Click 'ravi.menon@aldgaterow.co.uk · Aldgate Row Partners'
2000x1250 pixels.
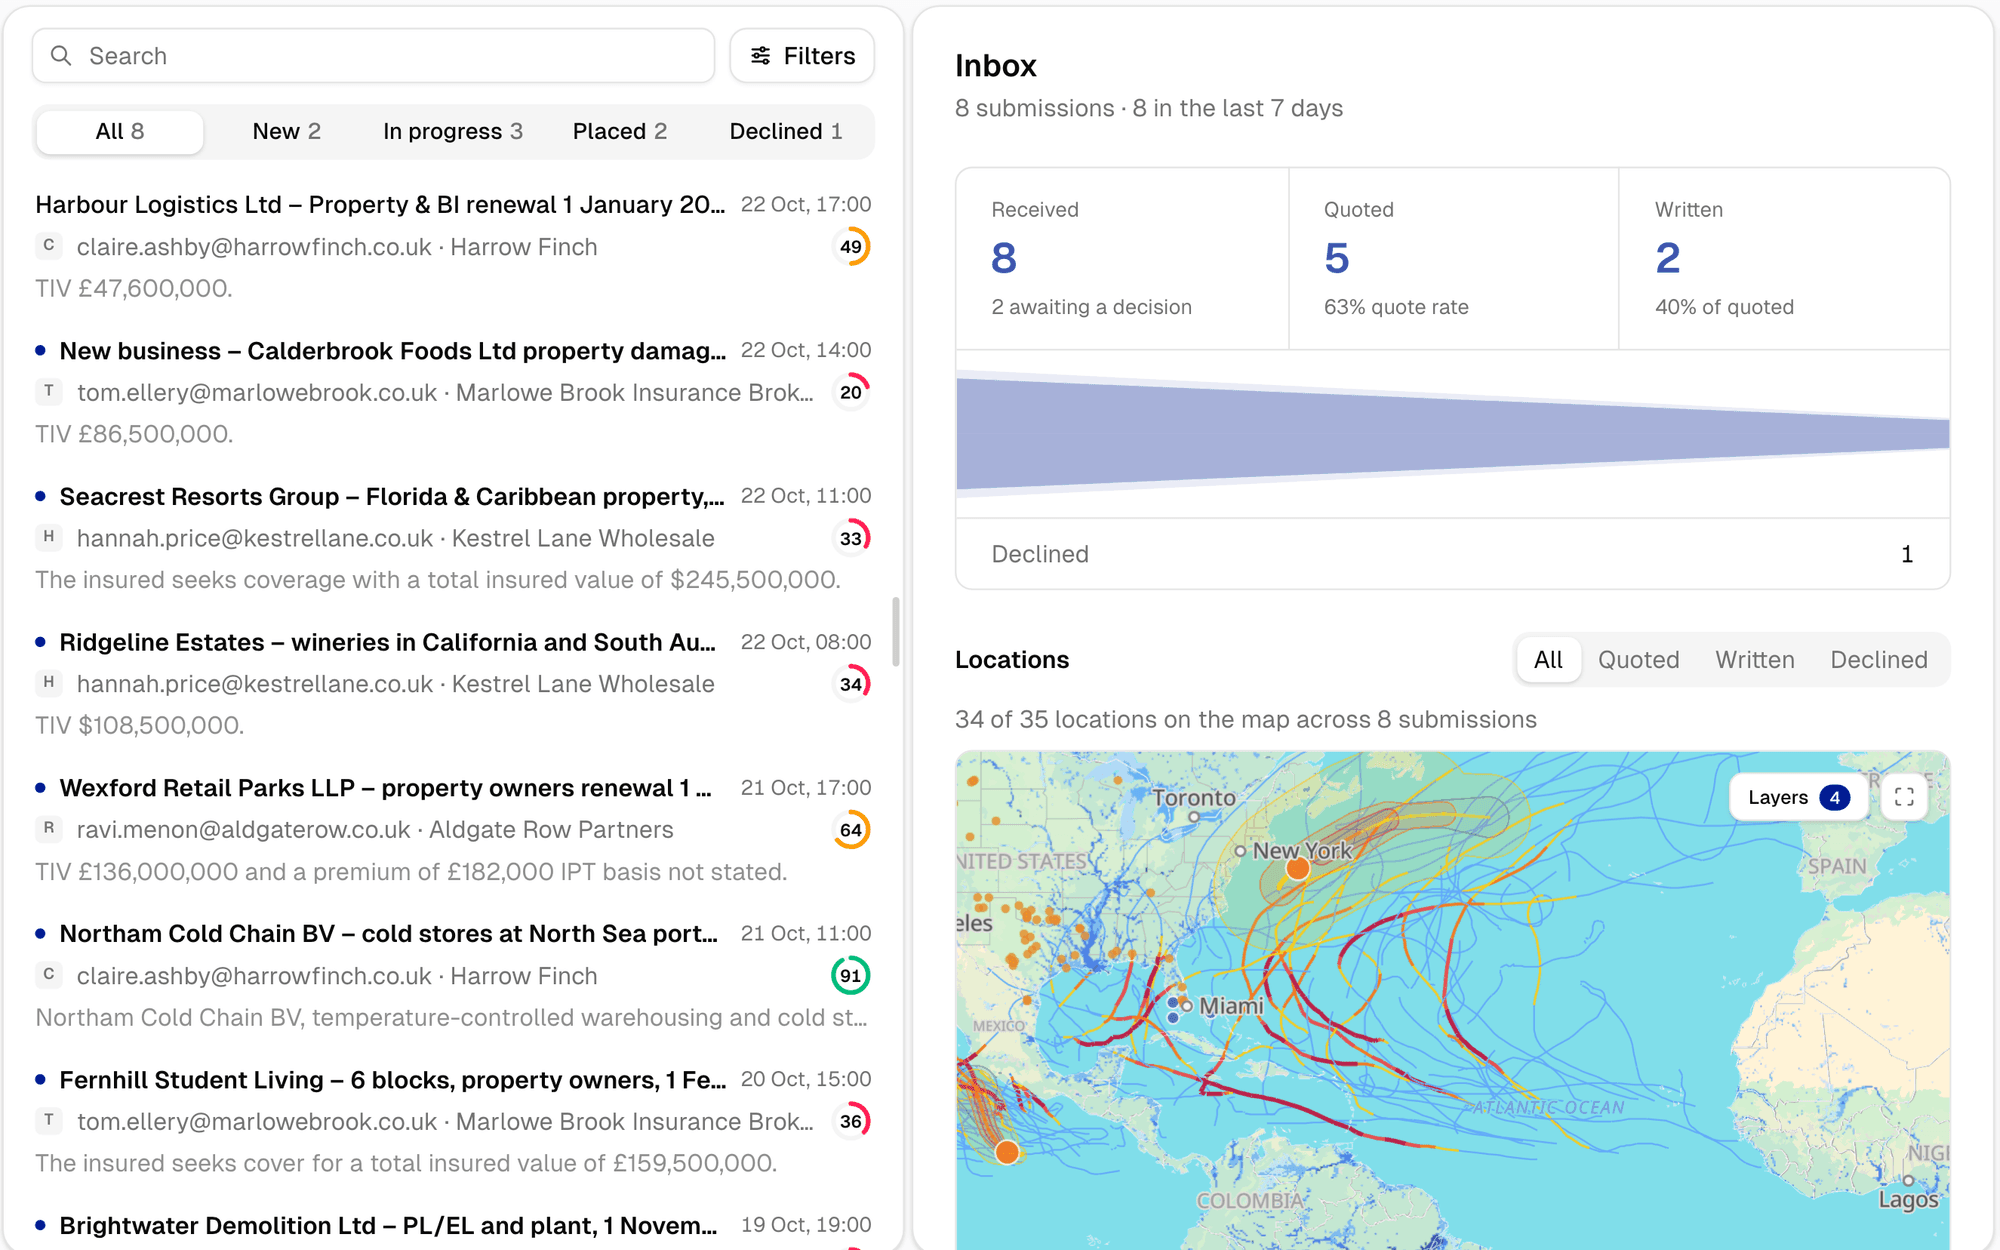point(375,830)
